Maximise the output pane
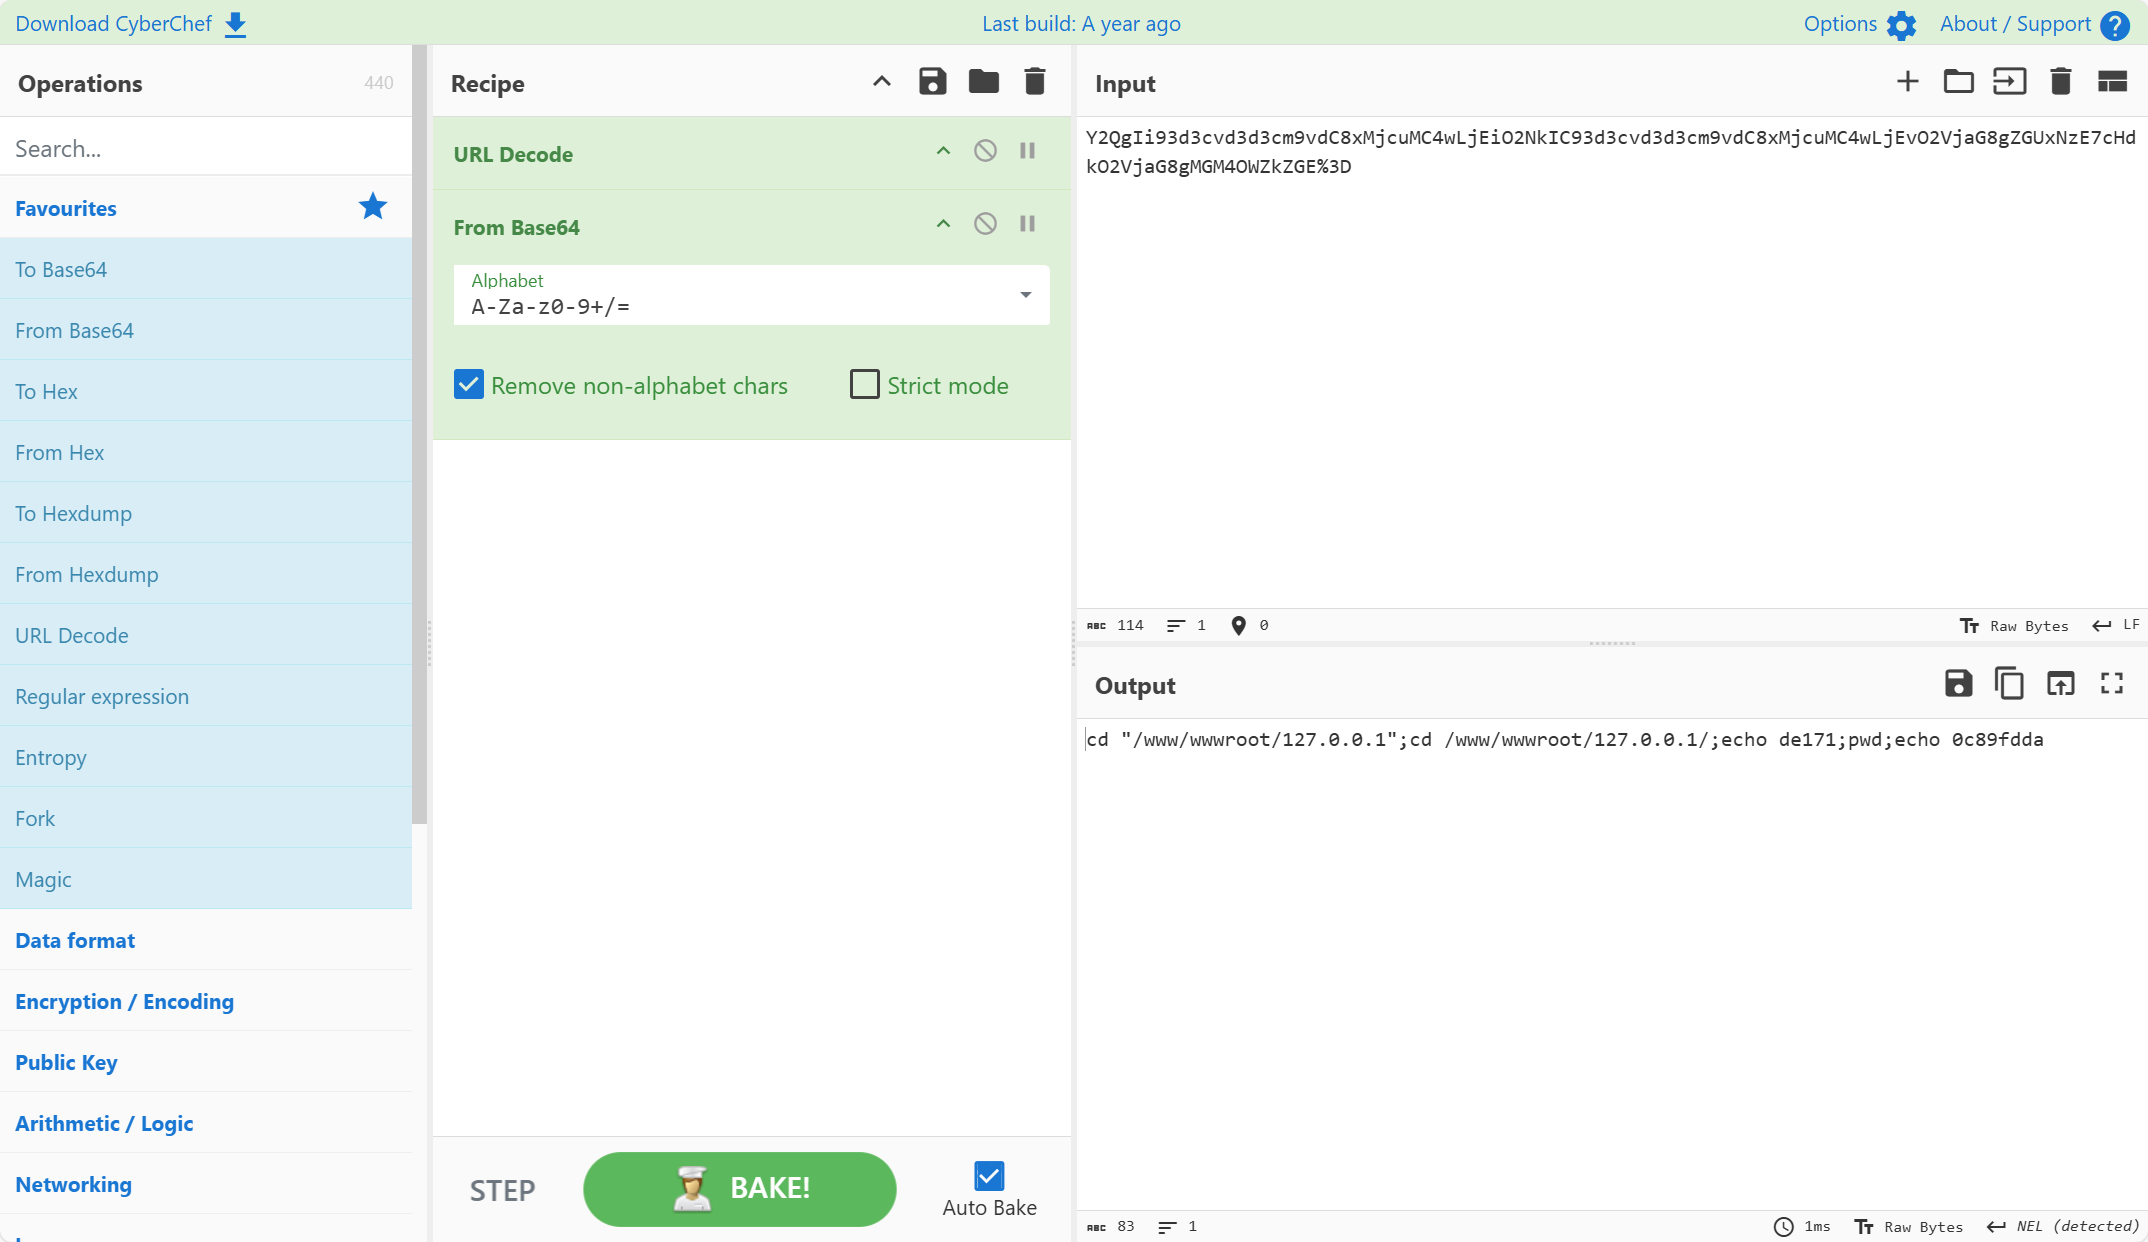The image size is (2148, 1242). point(2111,684)
